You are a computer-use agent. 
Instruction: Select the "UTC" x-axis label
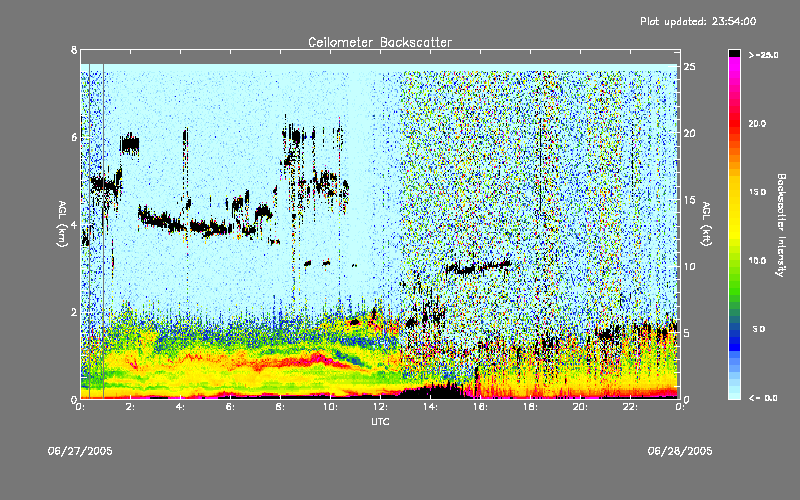380,421
